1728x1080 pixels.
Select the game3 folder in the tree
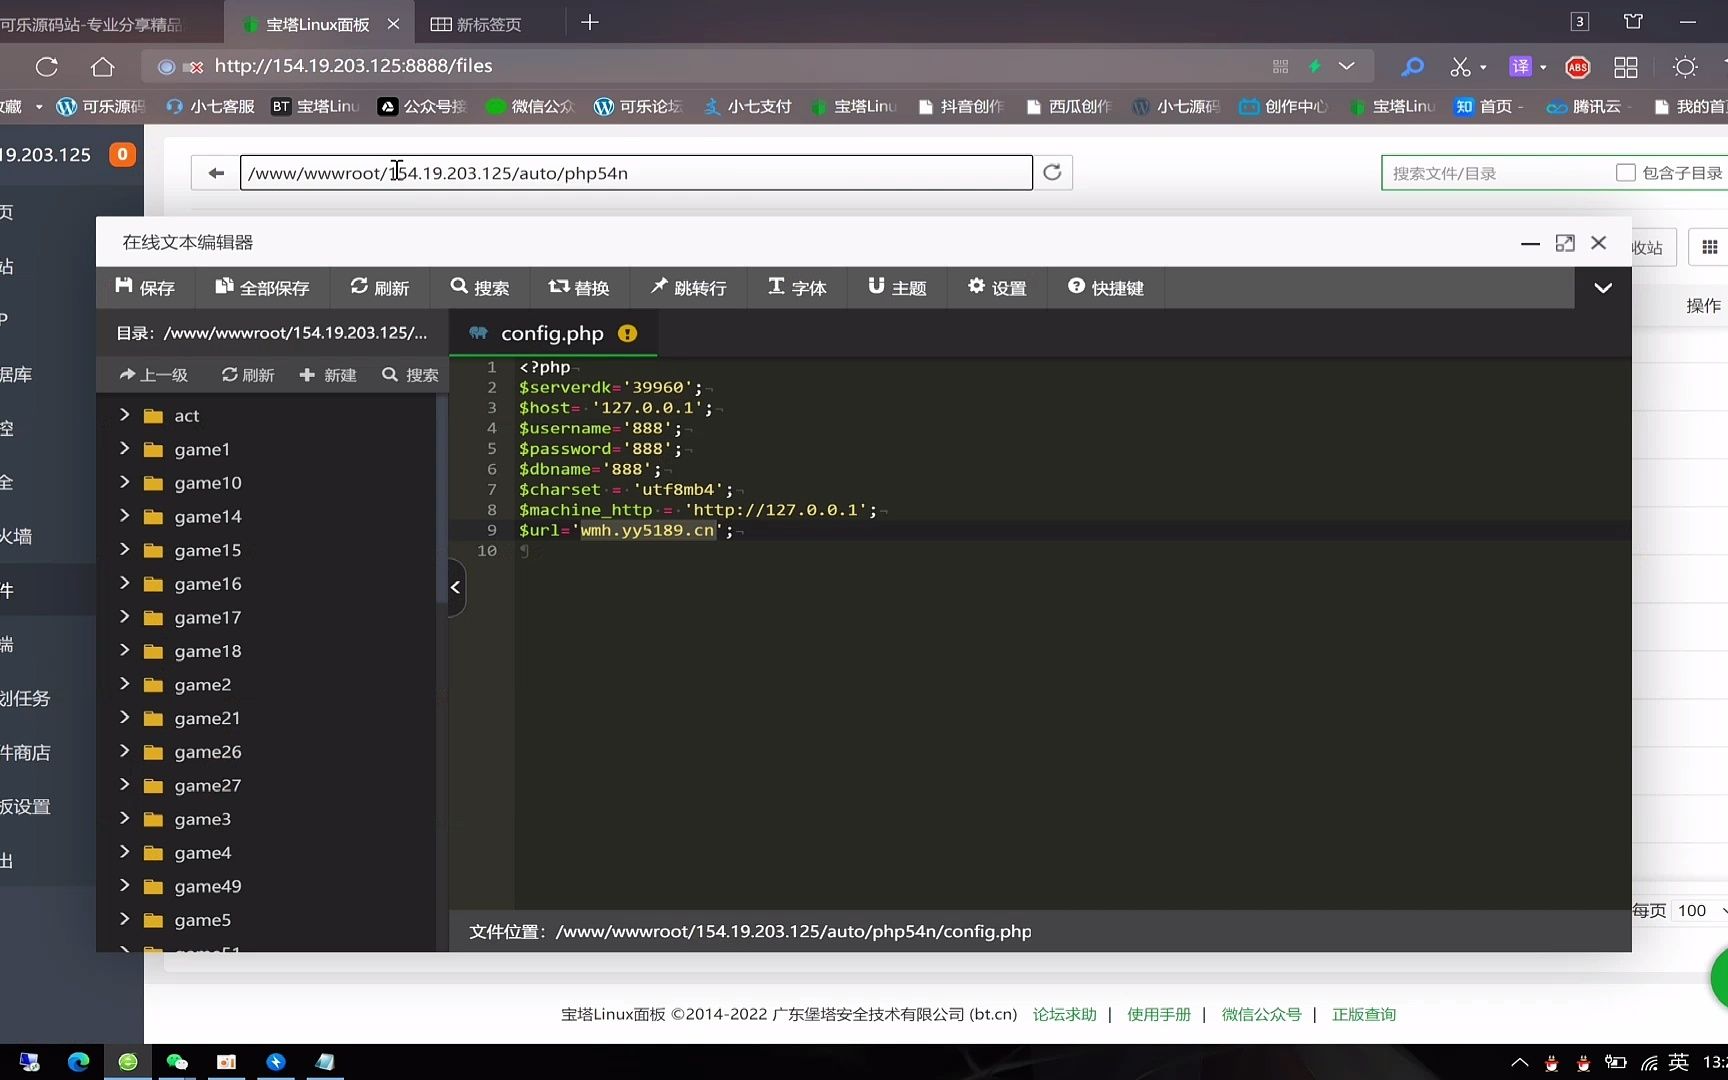[203, 819]
